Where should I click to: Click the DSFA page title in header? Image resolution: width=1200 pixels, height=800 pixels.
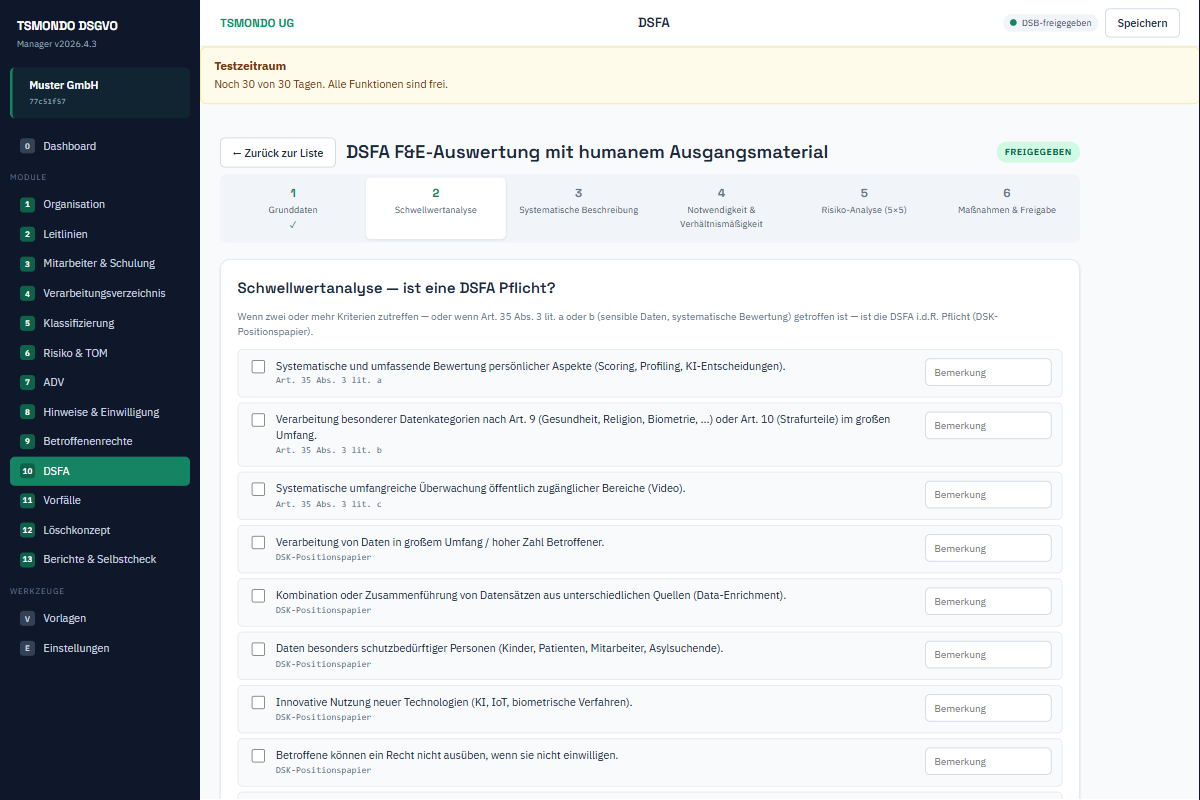(654, 23)
